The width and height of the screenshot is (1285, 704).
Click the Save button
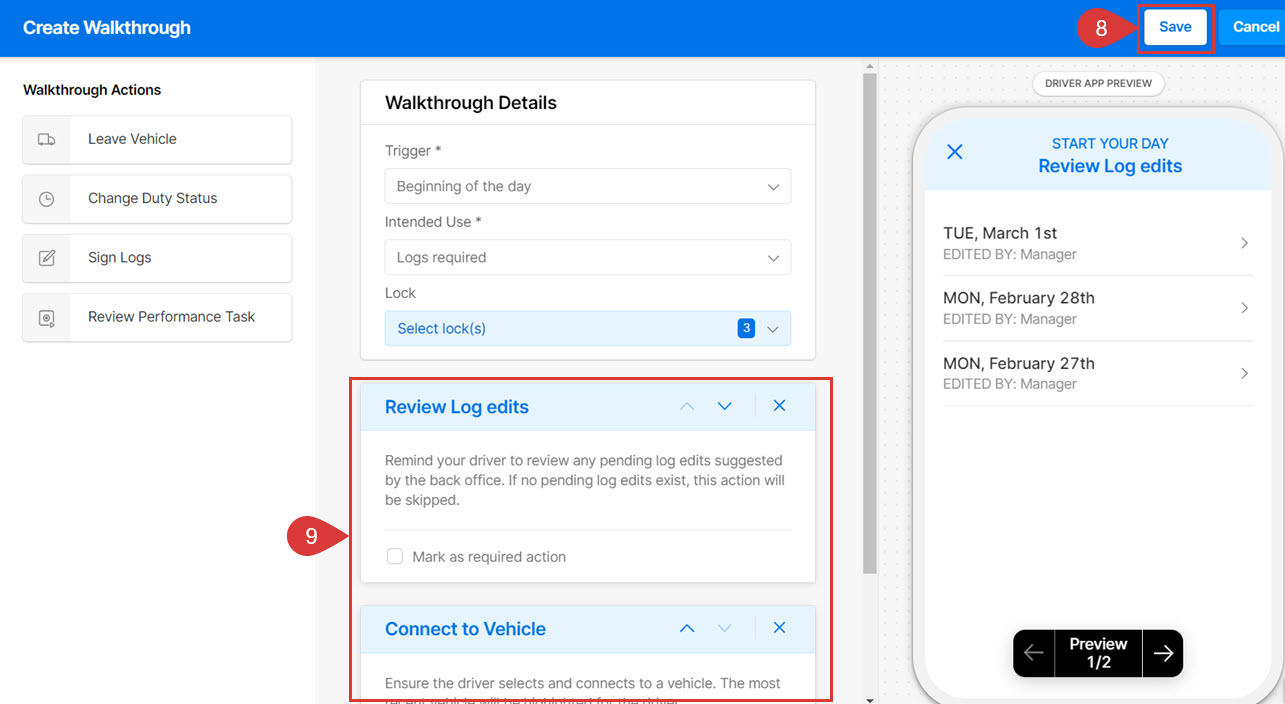point(1175,28)
